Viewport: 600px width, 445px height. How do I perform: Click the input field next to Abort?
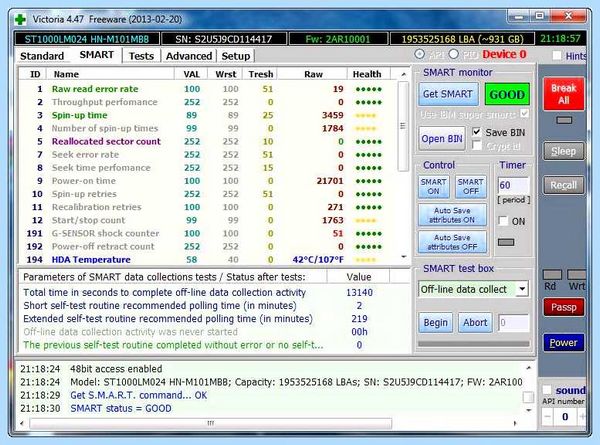click(x=514, y=323)
